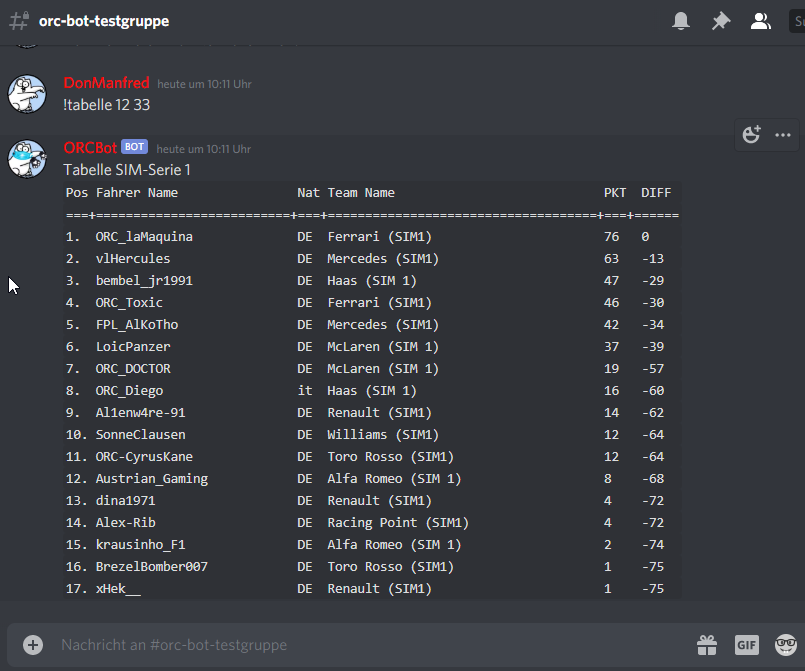Viewport: 805px width, 671px height.
Task: Click the DonManfred username
Action: point(106,83)
